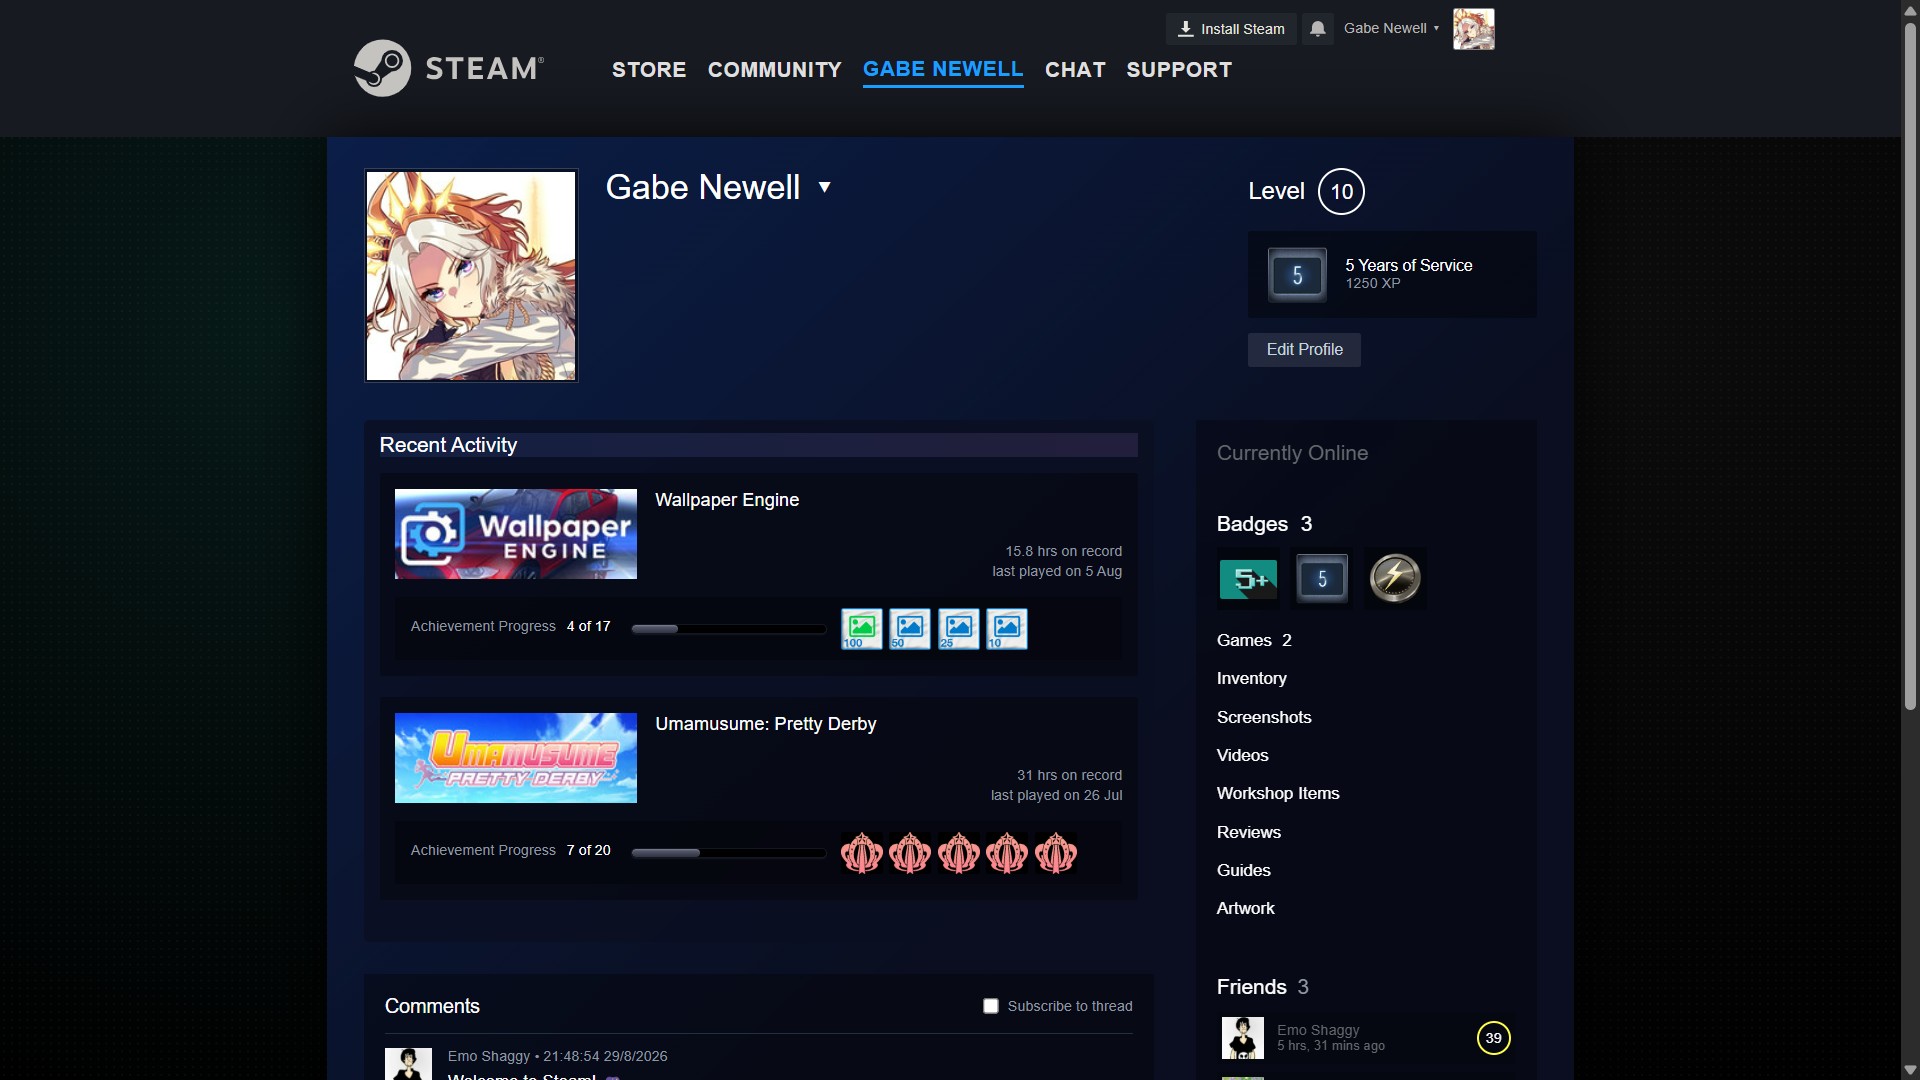The width and height of the screenshot is (1920, 1080).
Task: Click the Steam logo in header
Action: tap(449, 68)
